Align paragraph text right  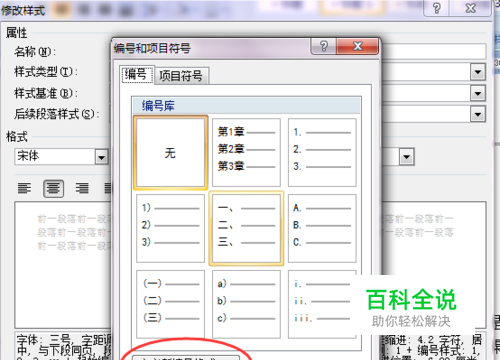(82, 188)
